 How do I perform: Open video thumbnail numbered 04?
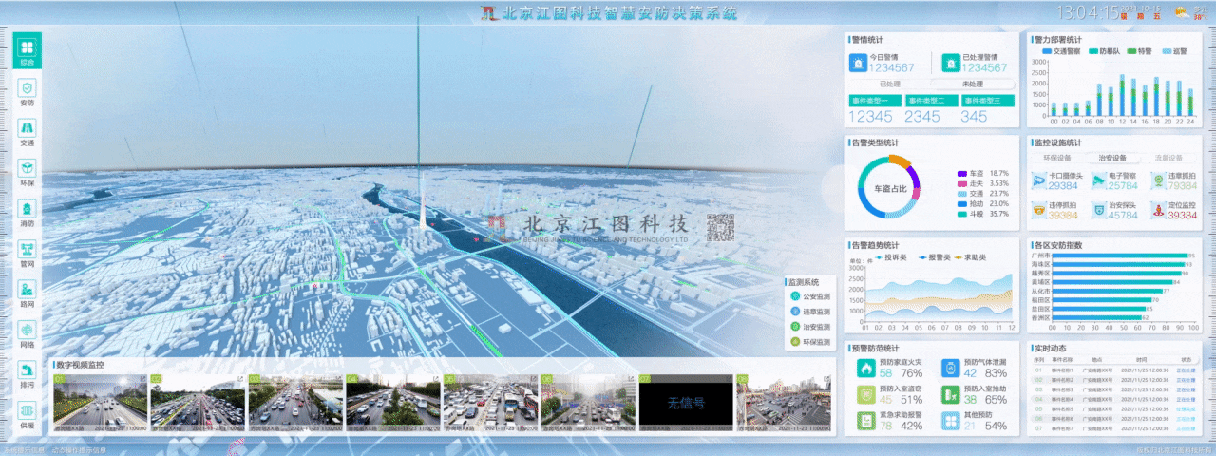point(391,403)
